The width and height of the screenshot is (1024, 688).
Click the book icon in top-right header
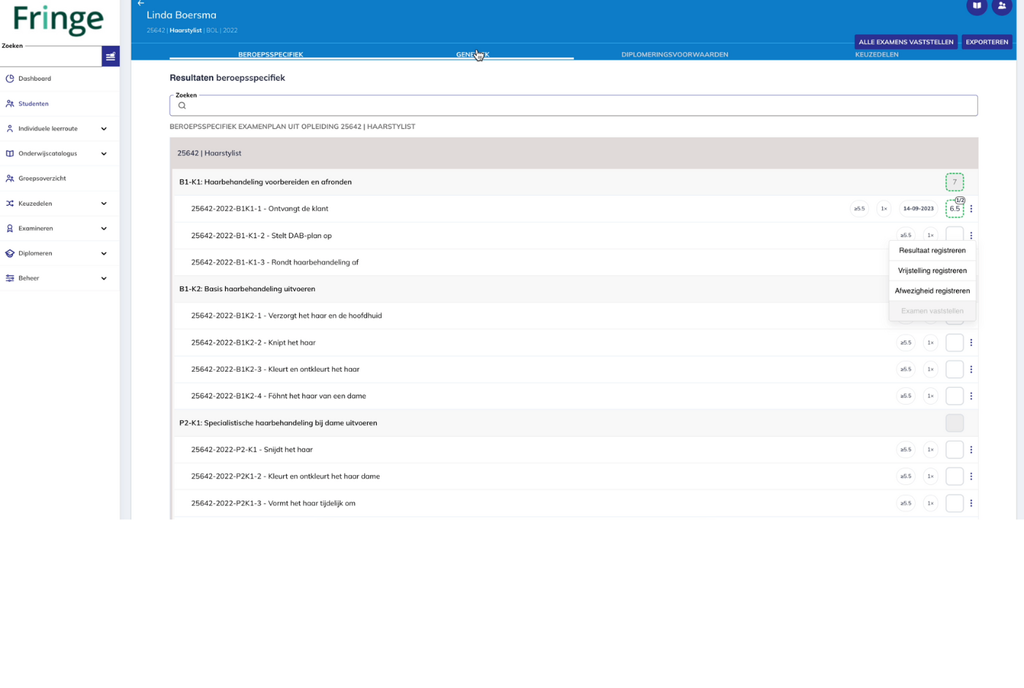(976, 6)
